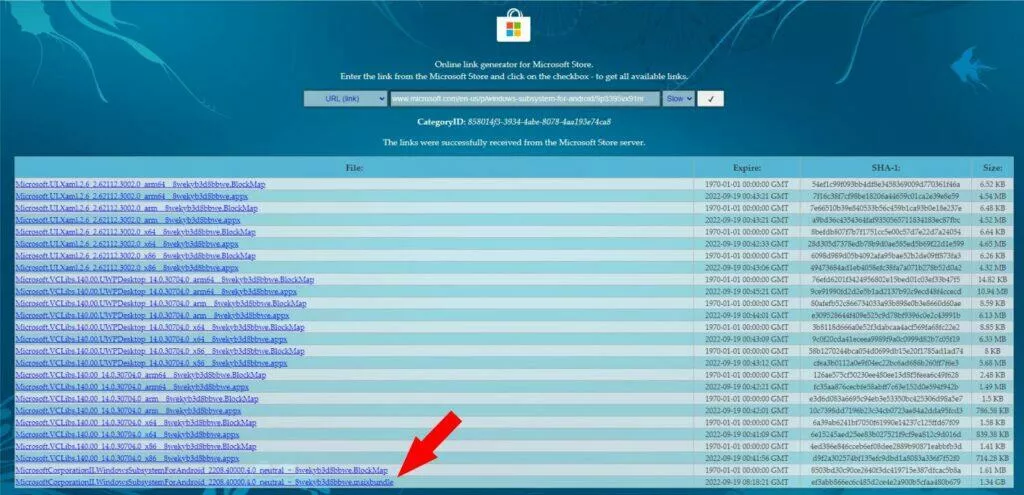The height and width of the screenshot is (495, 1024).
Task: Select the '1.49 MB' size cell
Action: click(x=993, y=387)
